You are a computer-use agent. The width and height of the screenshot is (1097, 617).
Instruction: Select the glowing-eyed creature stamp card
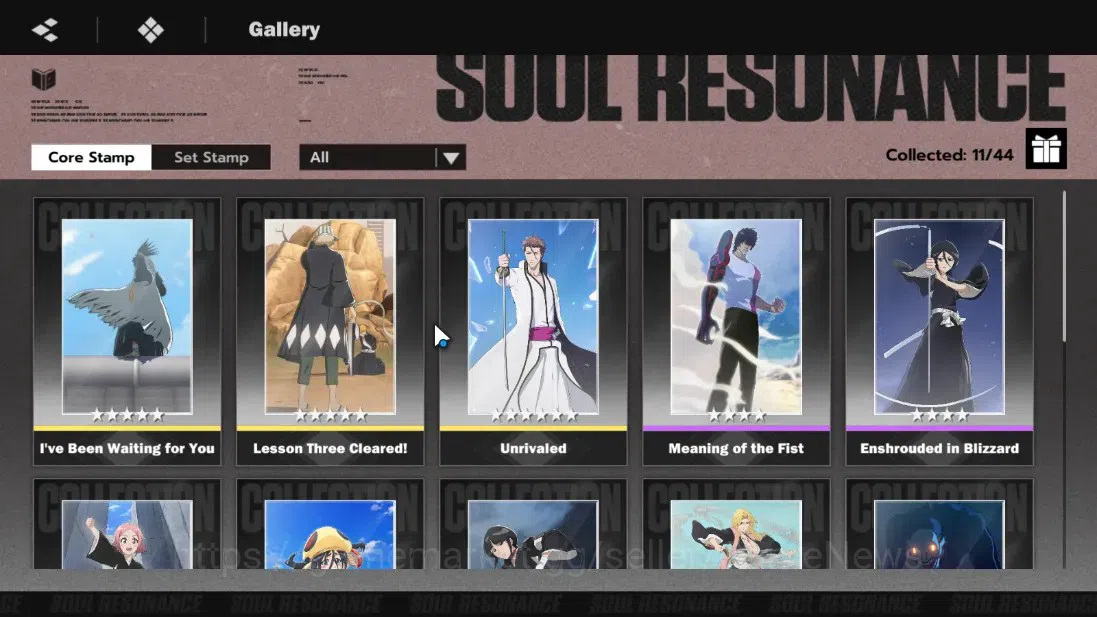click(x=940, y=525)
